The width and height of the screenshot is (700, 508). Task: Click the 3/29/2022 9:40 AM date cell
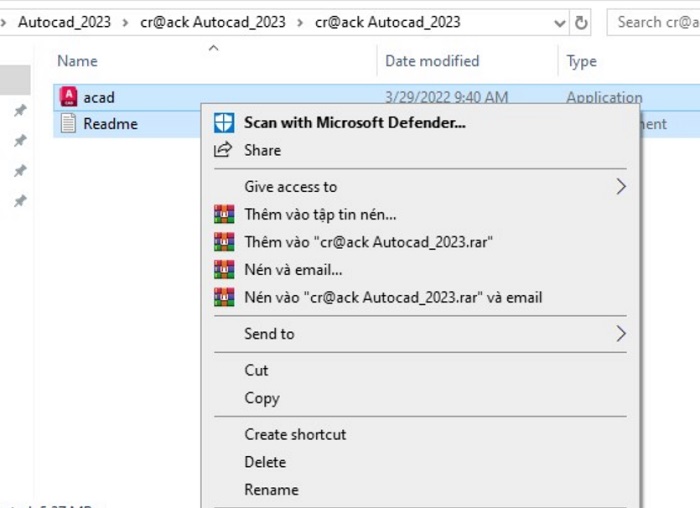446,97
